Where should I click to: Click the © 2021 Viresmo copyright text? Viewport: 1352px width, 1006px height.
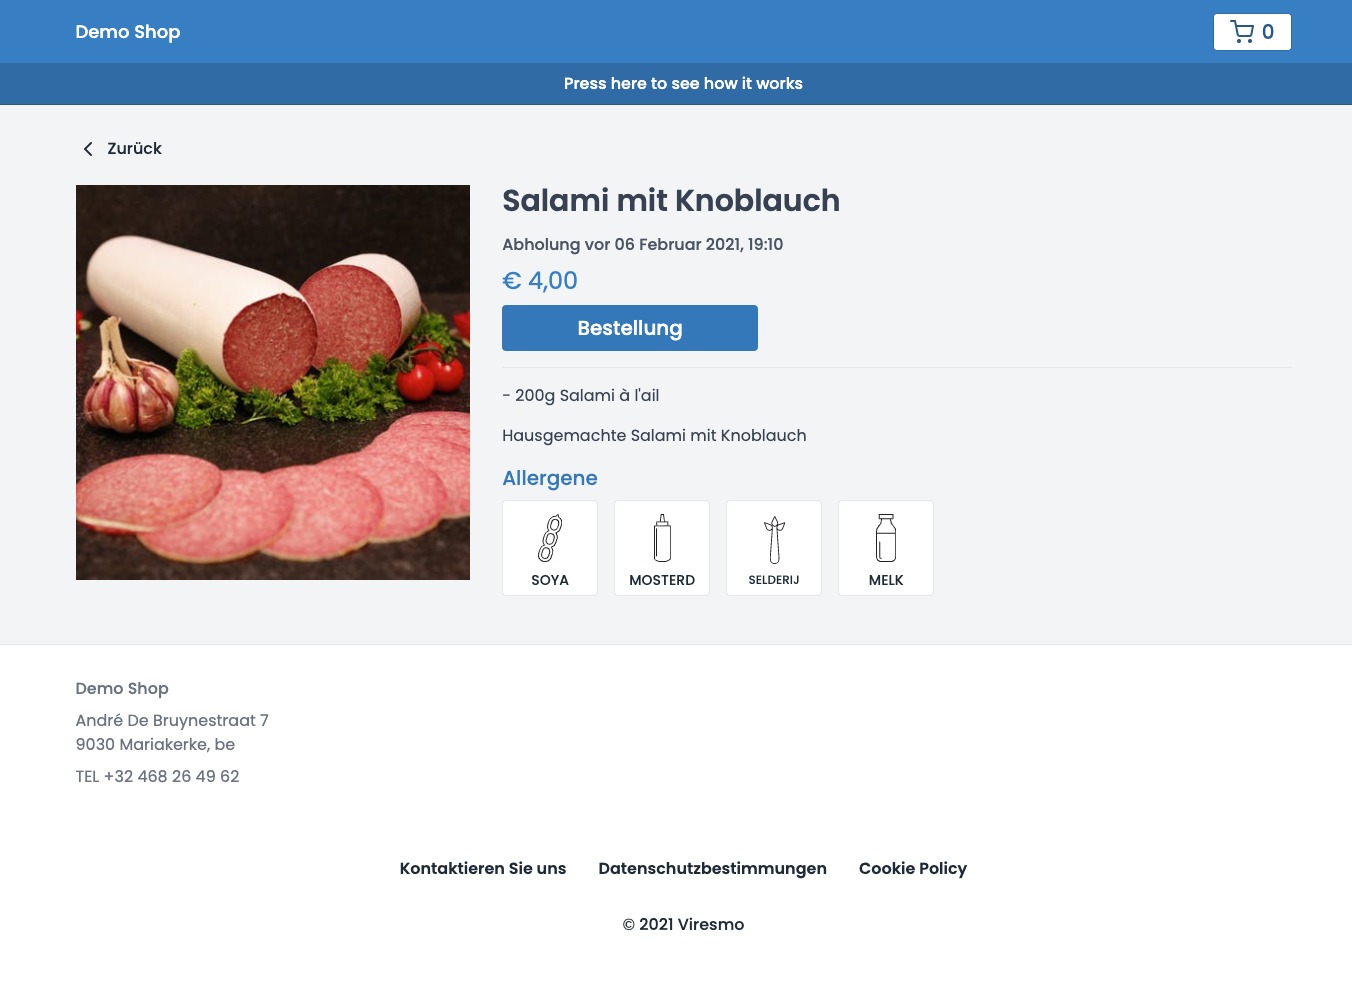[683, 924]
